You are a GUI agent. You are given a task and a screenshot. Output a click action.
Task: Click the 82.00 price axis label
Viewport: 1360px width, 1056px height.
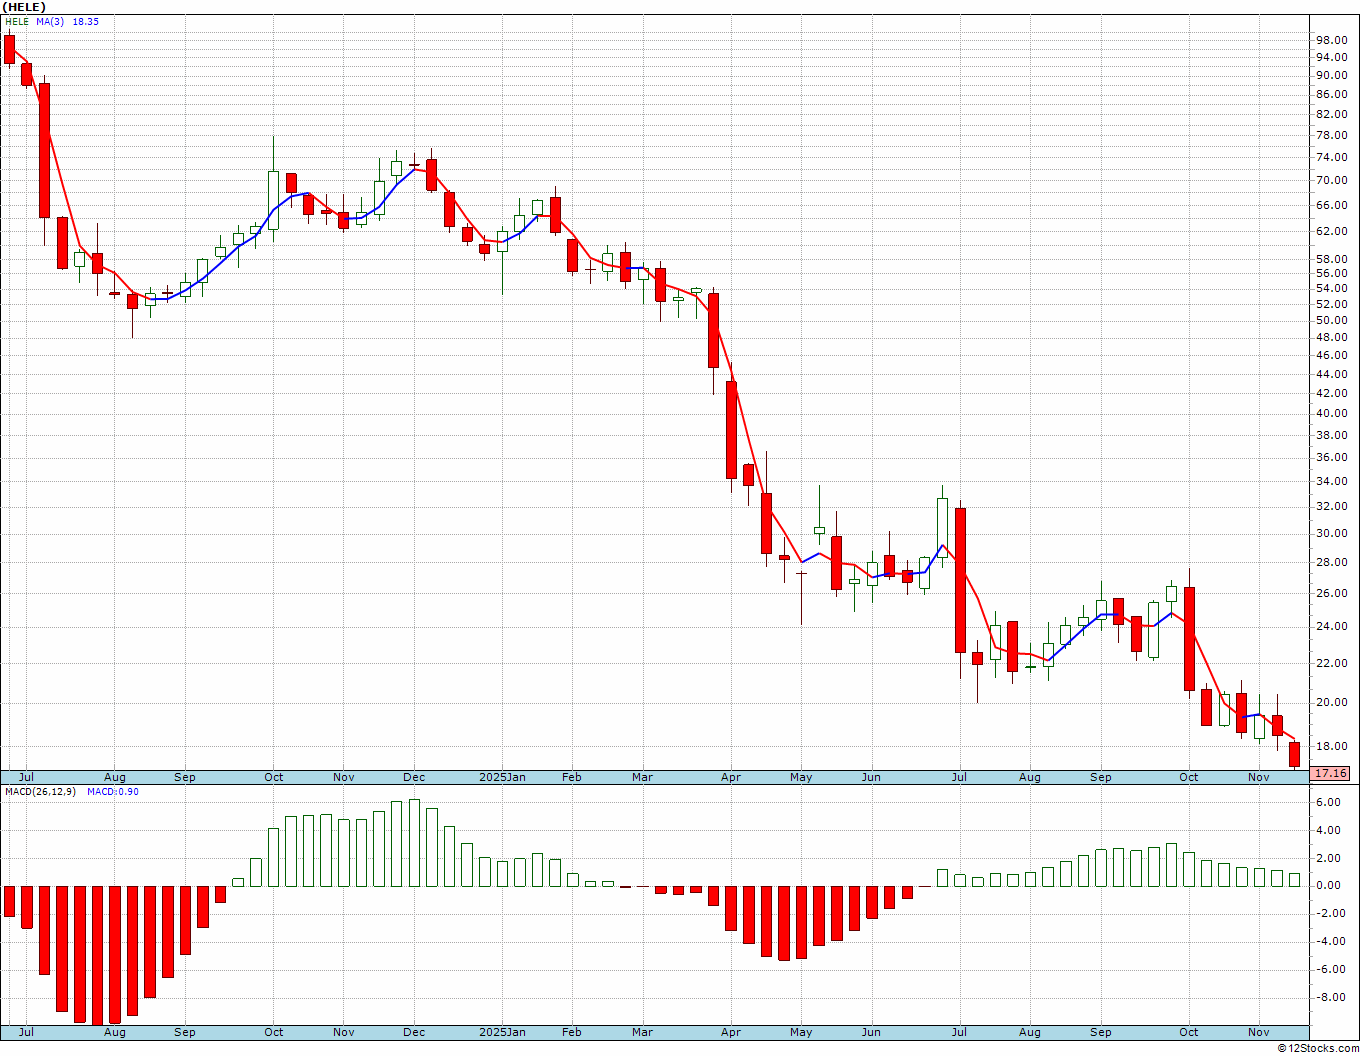(x=1331, y=114)
